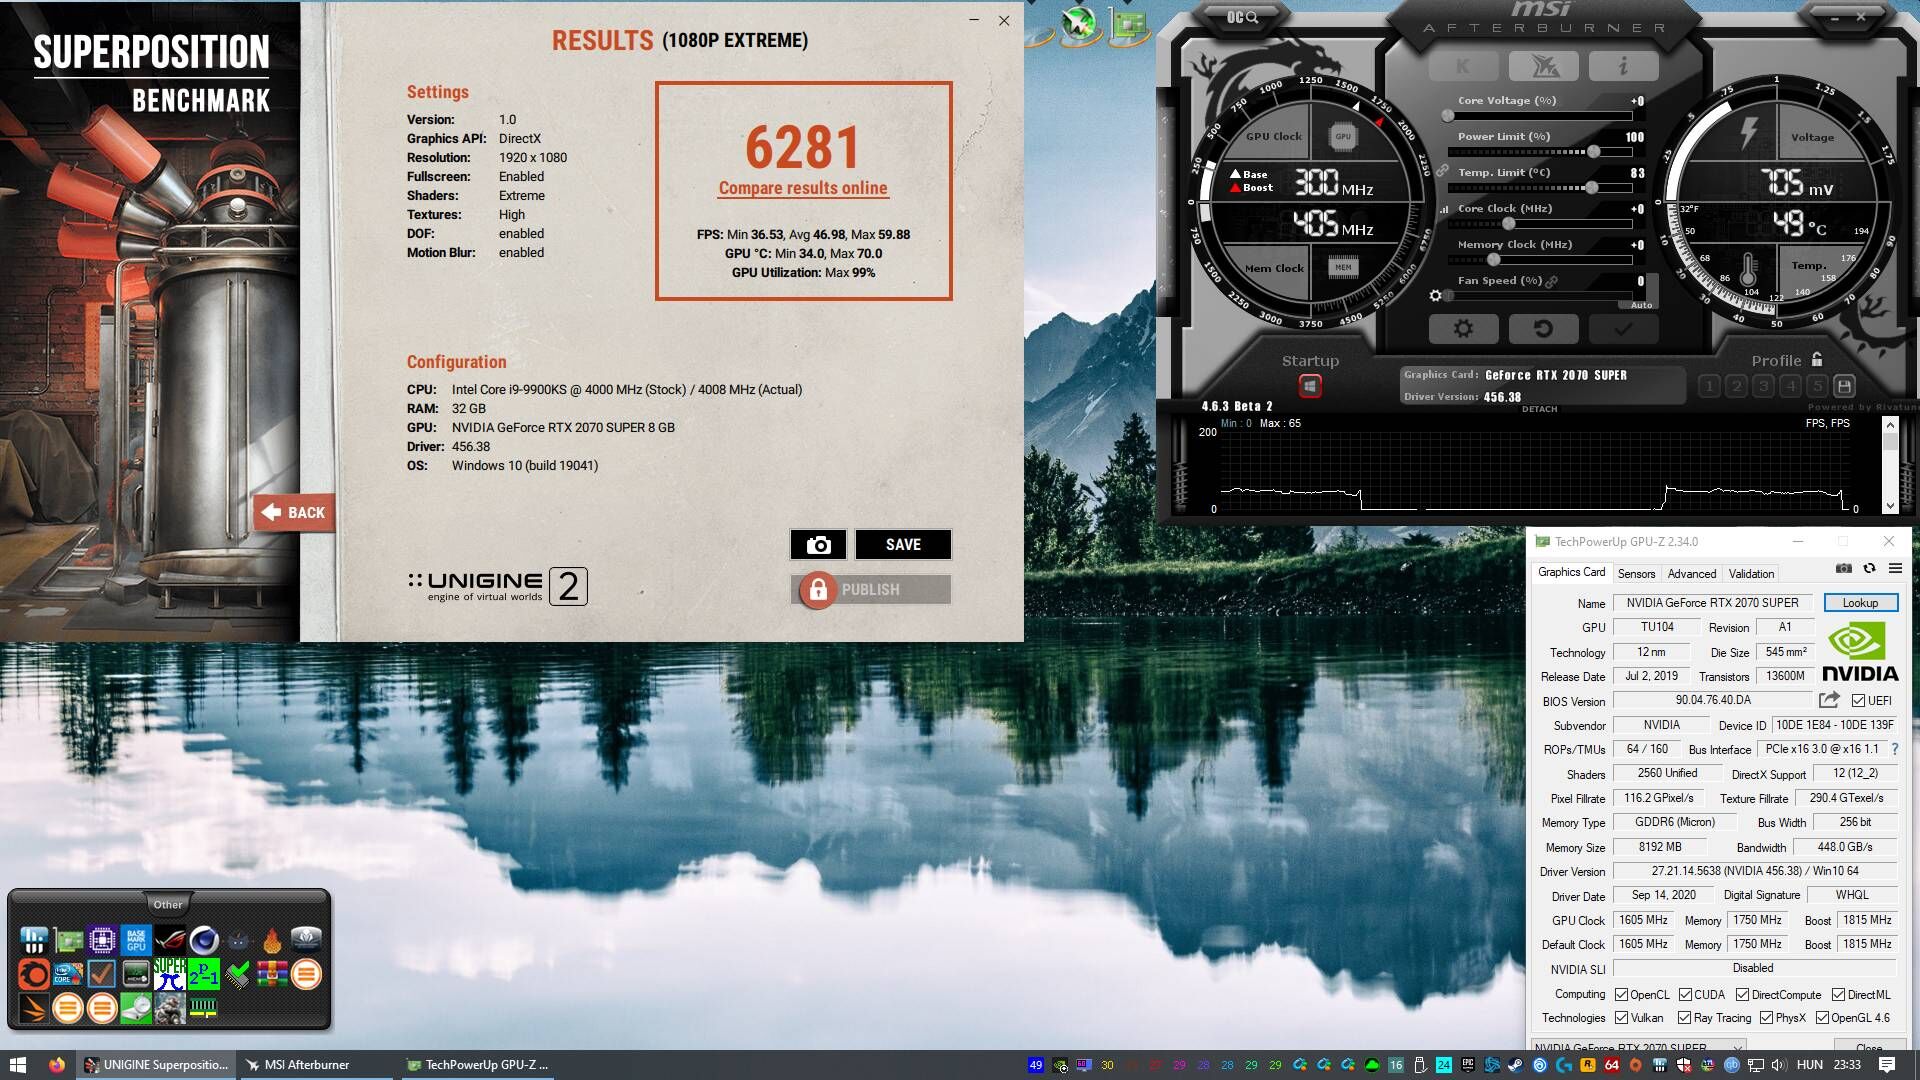Toggle OpenCL checkbox in GPU-Z
The width and height of the screenshot is (1920, 1080).
point(1621,995)
